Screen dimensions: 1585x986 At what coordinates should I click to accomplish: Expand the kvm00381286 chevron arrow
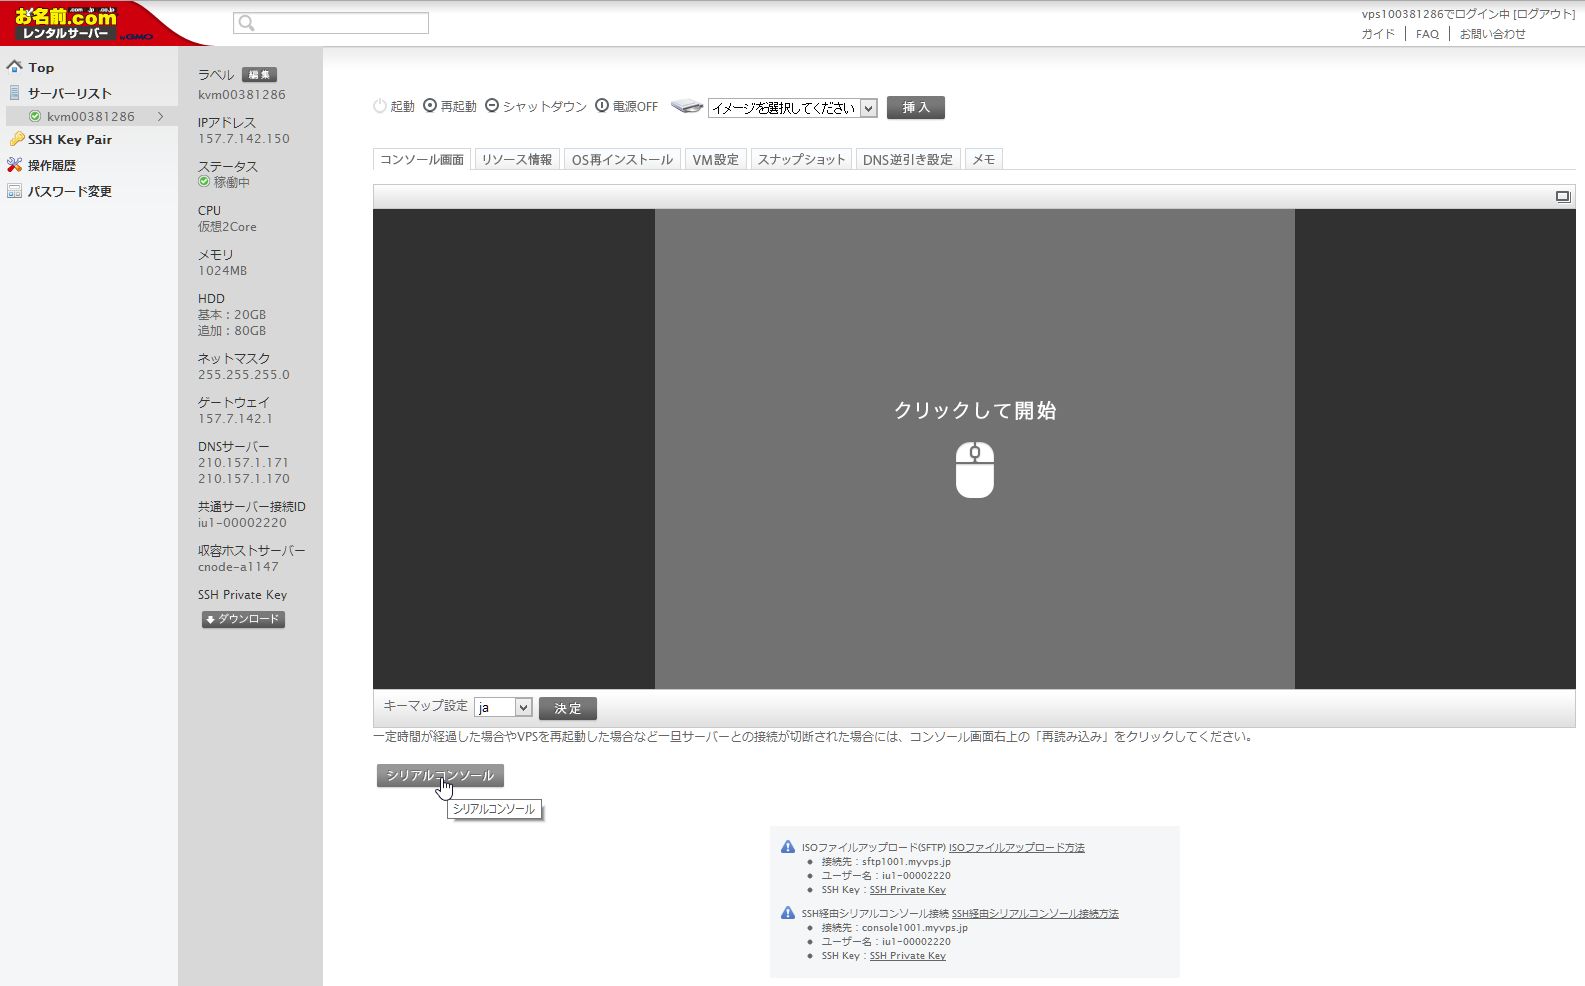(x=160, y=117)
